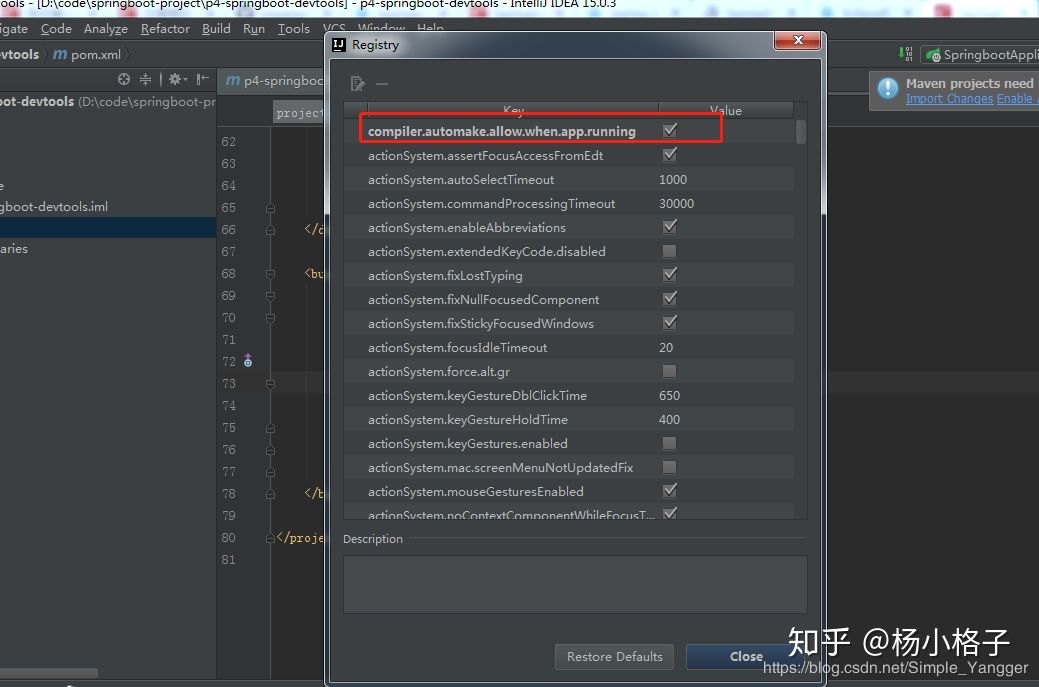Click the edit icon in the Registry toolbar
The width and height of the screenshot is (1039, 687).
tap(357, 83)
